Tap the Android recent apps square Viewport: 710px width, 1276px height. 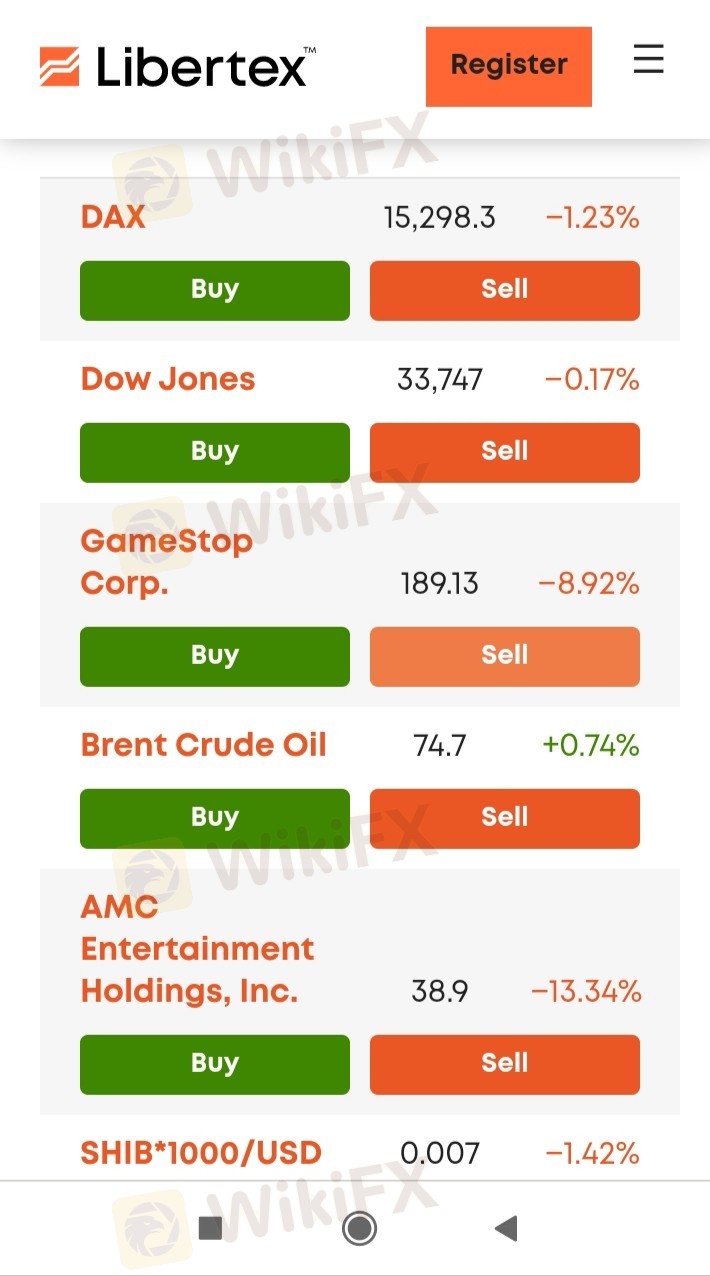tap(210, 1228)
